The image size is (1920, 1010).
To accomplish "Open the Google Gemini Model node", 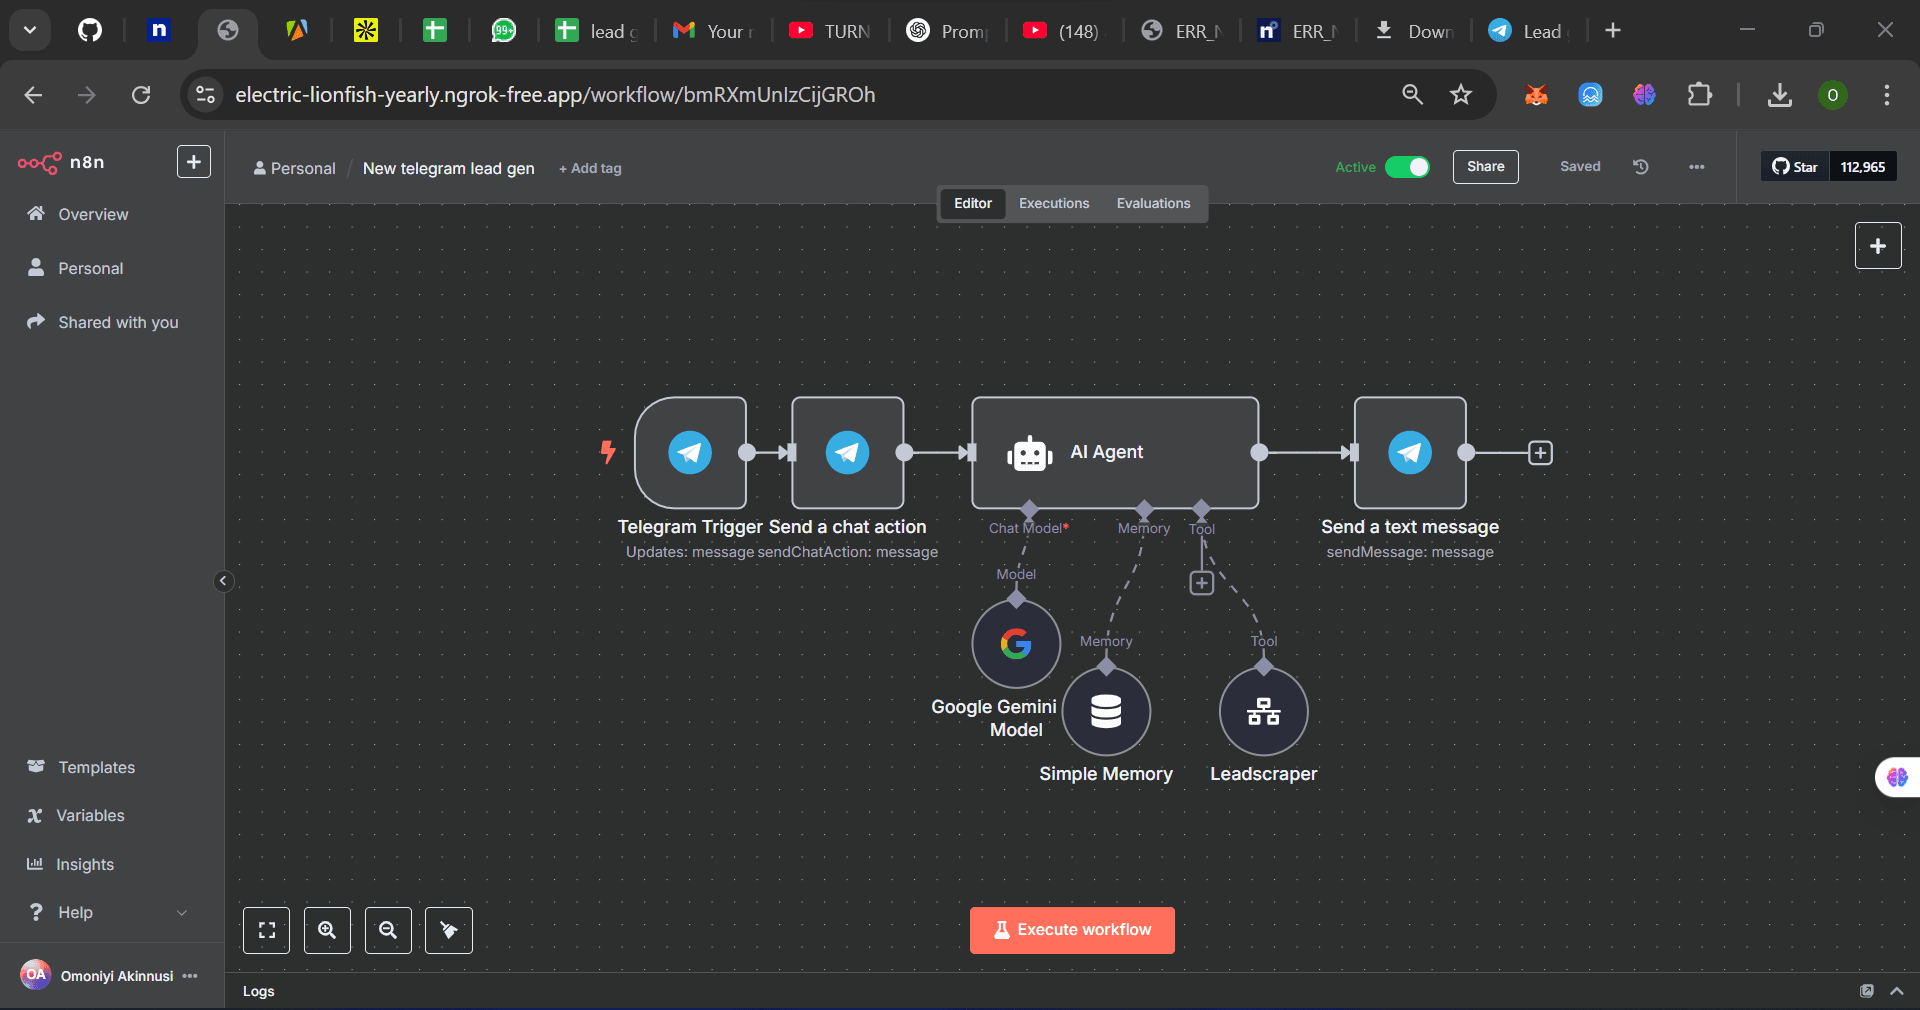I will 1016,644.
